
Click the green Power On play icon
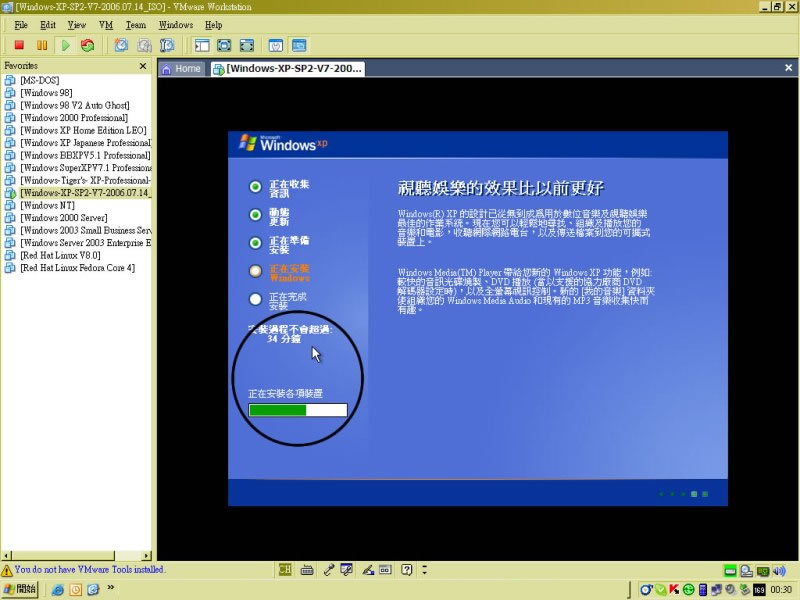click(65, 45)
